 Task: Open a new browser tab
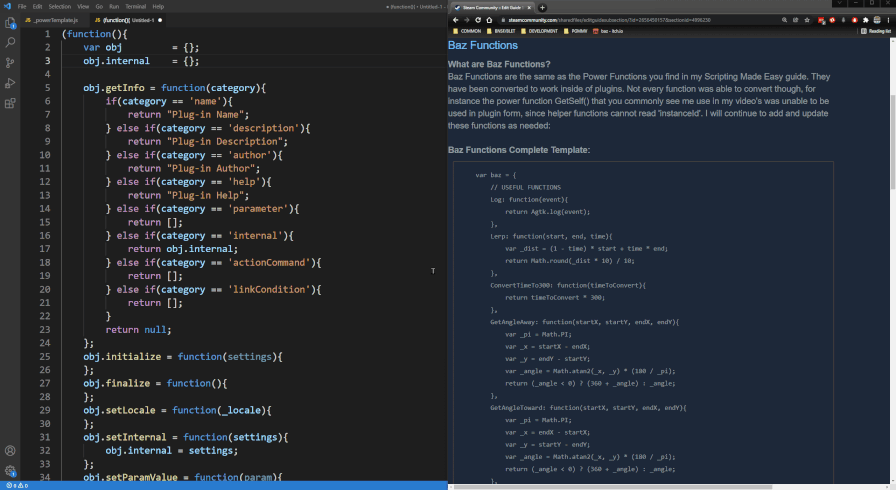click(542, 7)
